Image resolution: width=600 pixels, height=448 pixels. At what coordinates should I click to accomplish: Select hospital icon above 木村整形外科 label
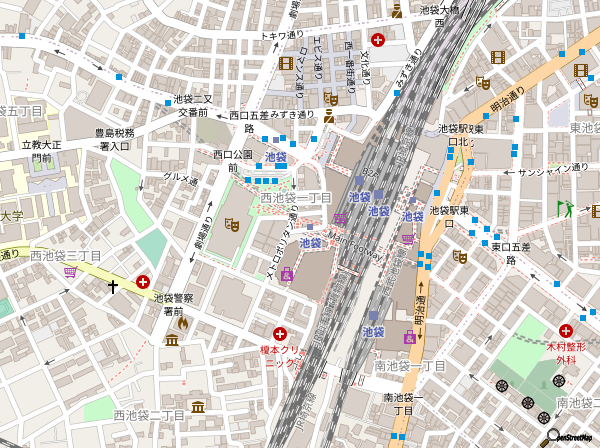tap(565, 330)
